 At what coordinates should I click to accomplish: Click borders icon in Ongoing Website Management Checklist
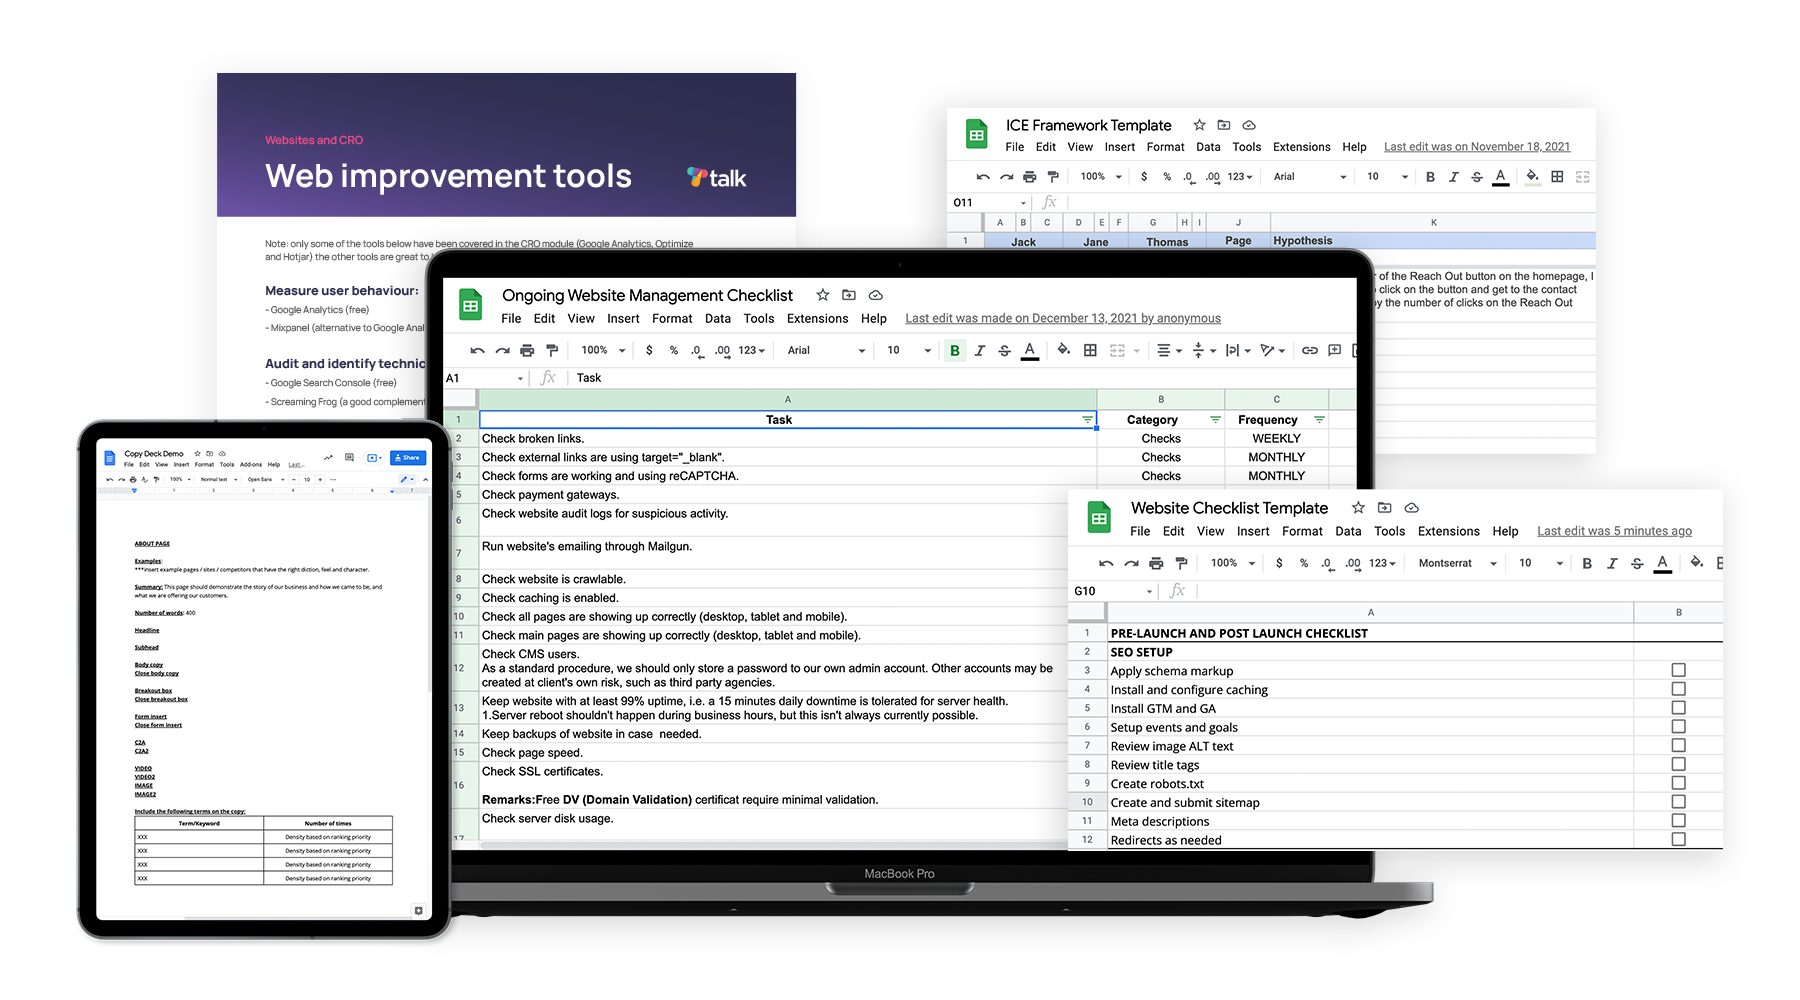[x=1090, y=351]
